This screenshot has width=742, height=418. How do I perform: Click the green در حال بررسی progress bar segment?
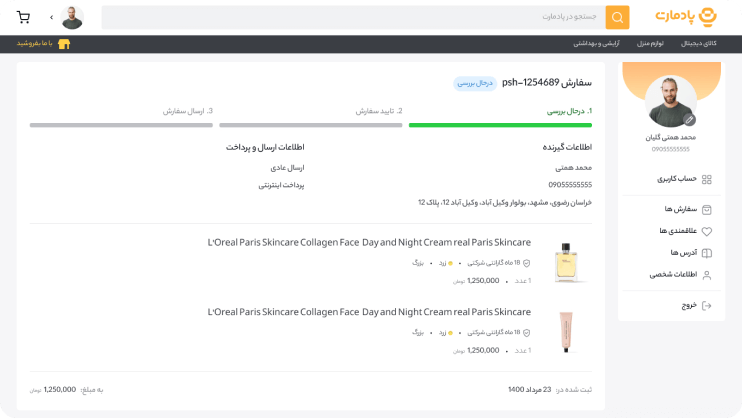click(500, 125)
